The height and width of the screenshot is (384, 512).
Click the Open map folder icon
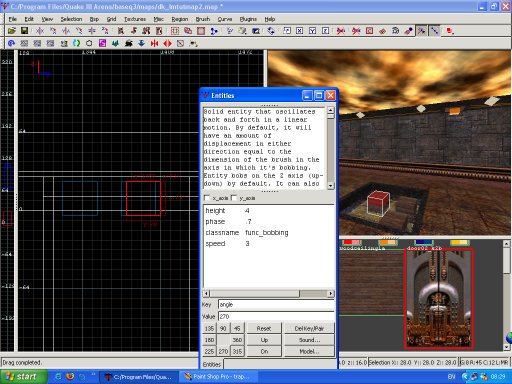tap(12, 31)
